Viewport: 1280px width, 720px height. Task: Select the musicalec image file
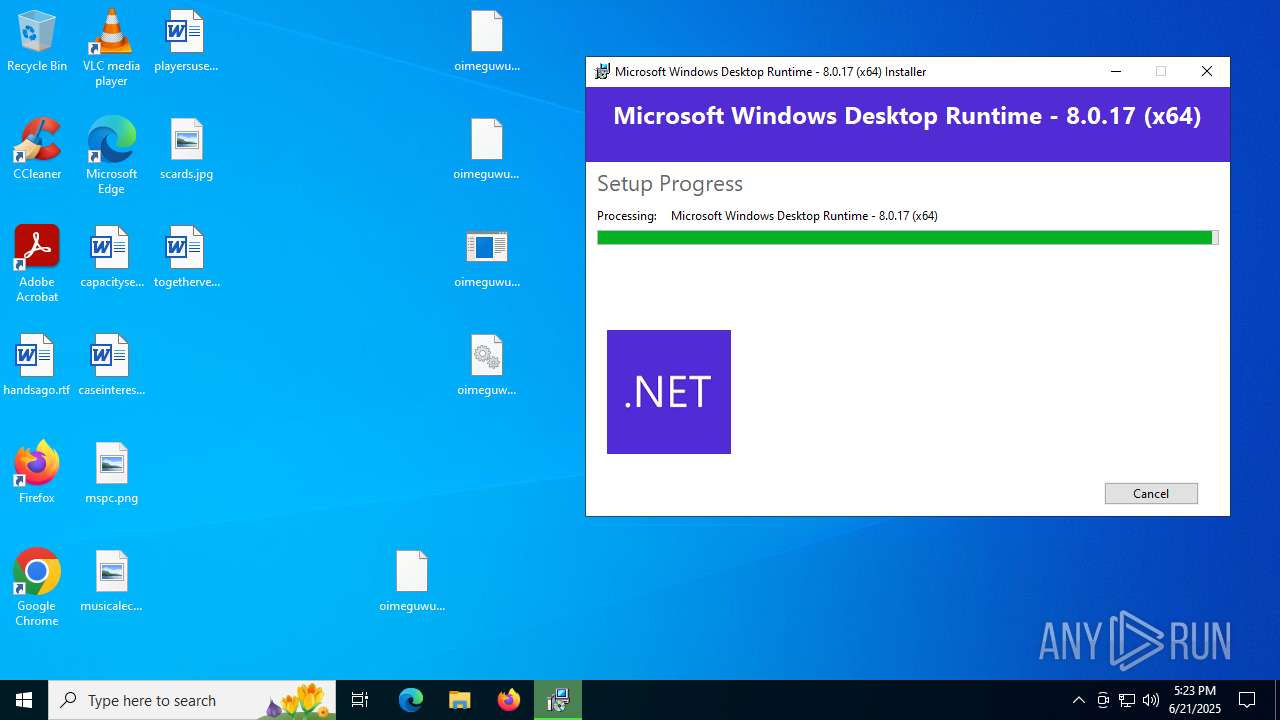coord(111,580)
